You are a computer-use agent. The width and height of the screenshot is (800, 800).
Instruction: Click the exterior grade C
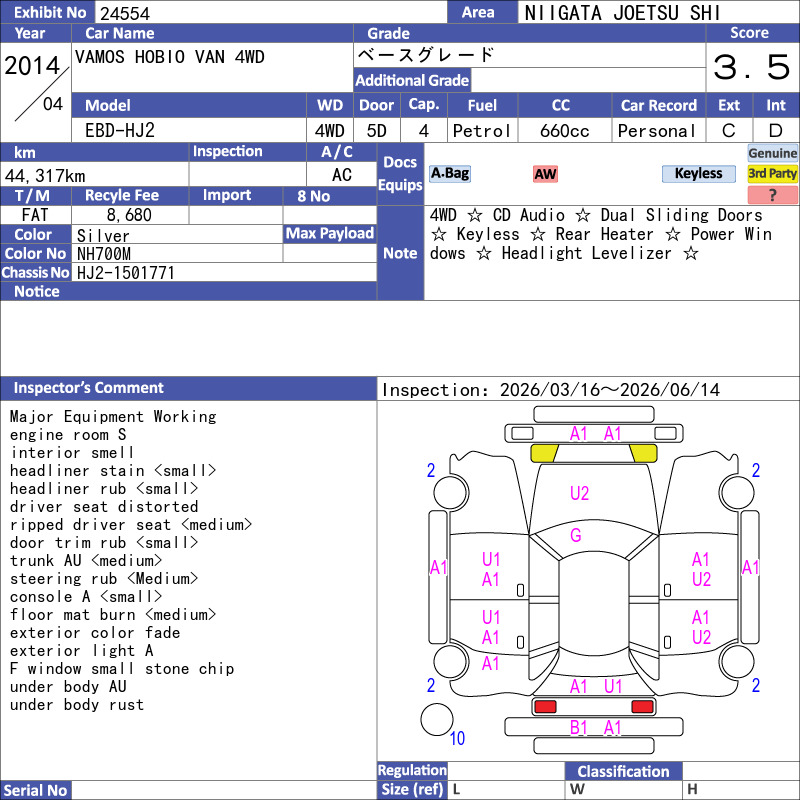click(x=729, y=131)
